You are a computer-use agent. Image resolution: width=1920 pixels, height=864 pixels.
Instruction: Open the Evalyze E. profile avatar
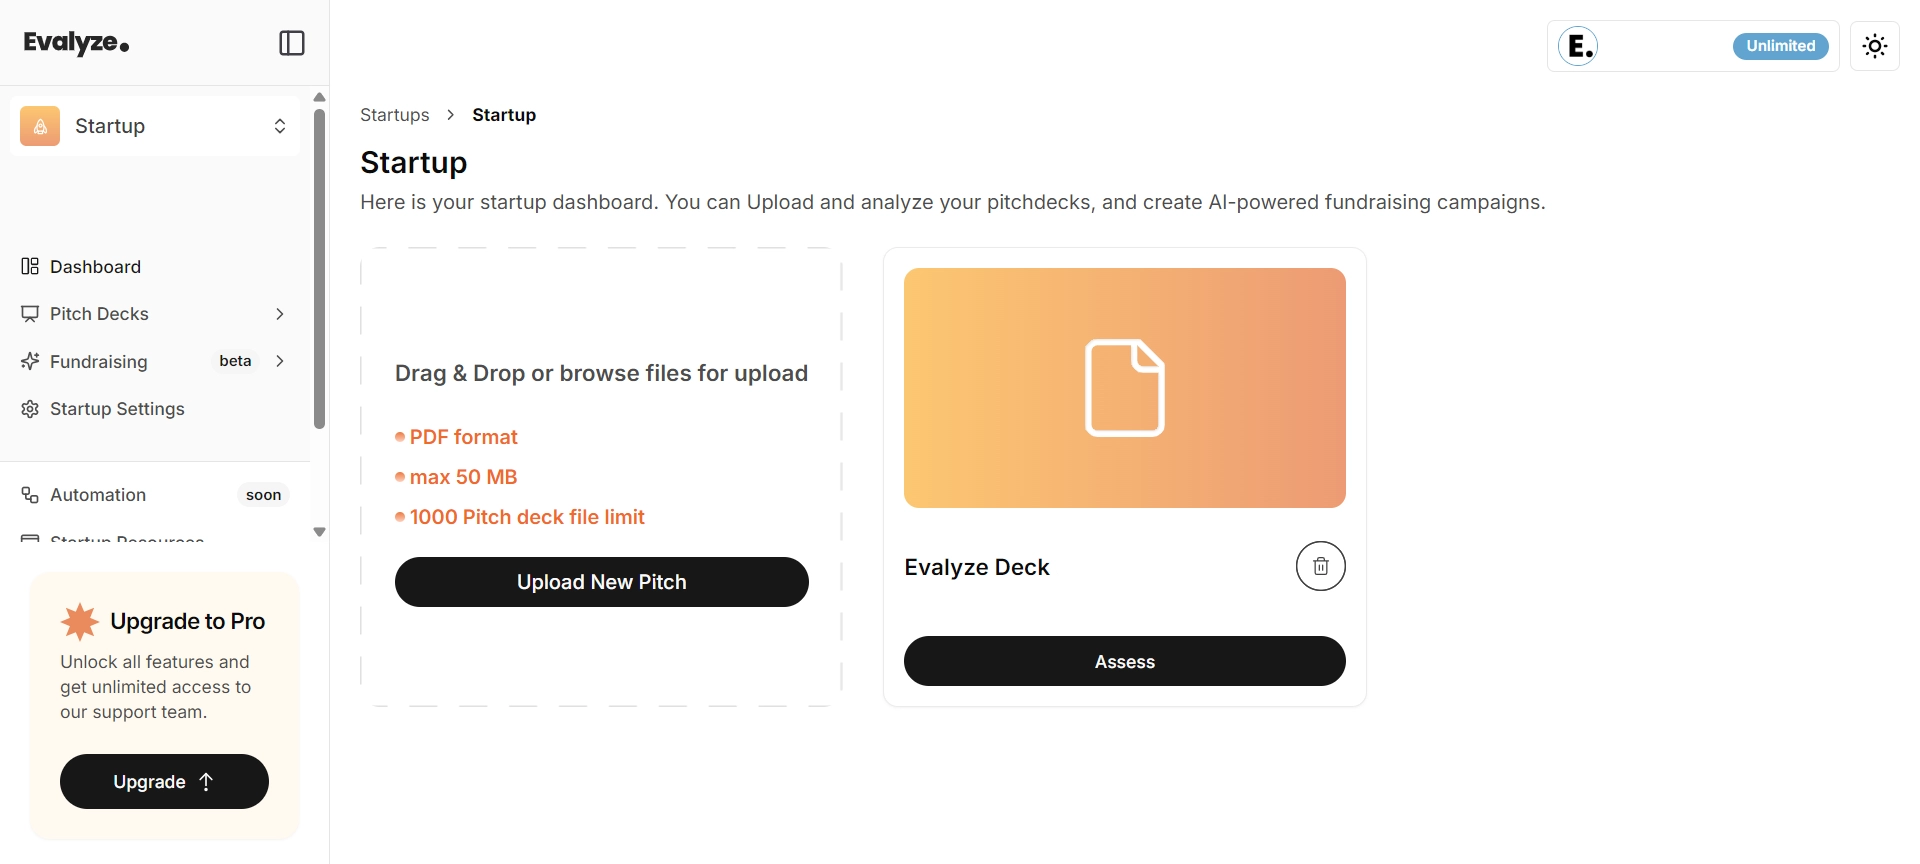(x=1578, y=46)
